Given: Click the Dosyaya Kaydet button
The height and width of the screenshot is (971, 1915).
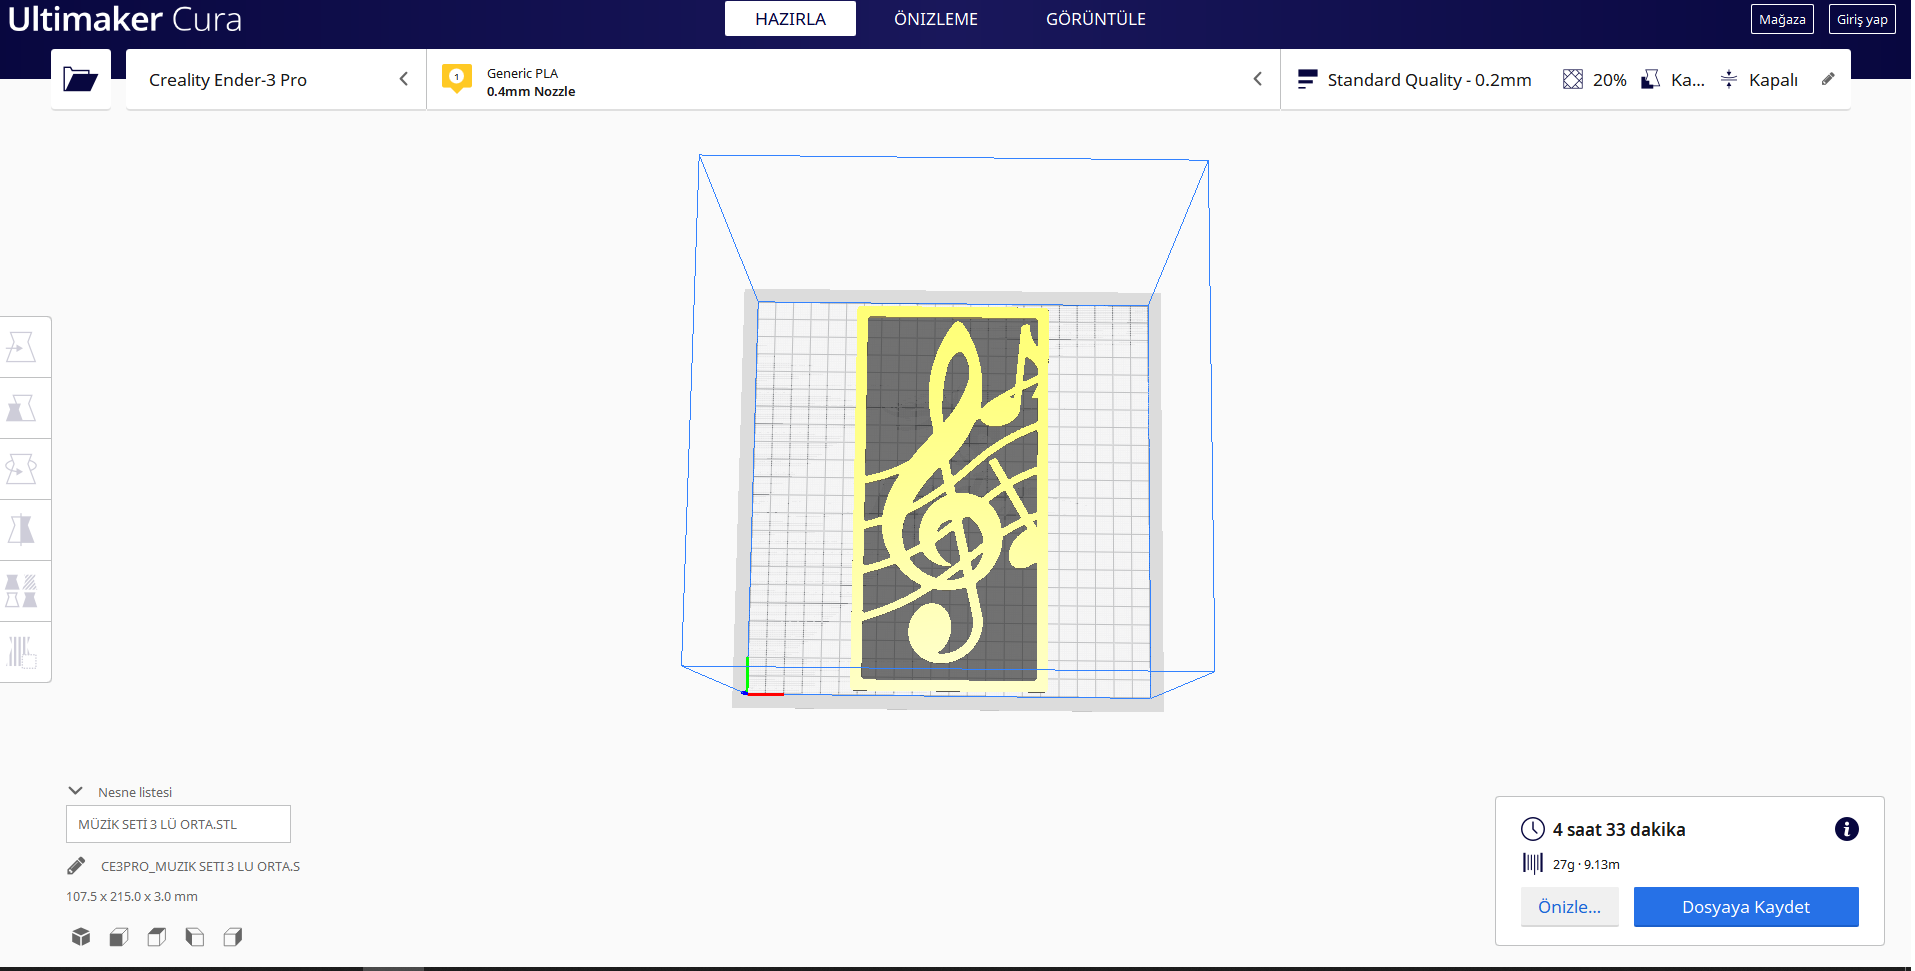Looking at the screenshot, I should (x=1746, y=906).
